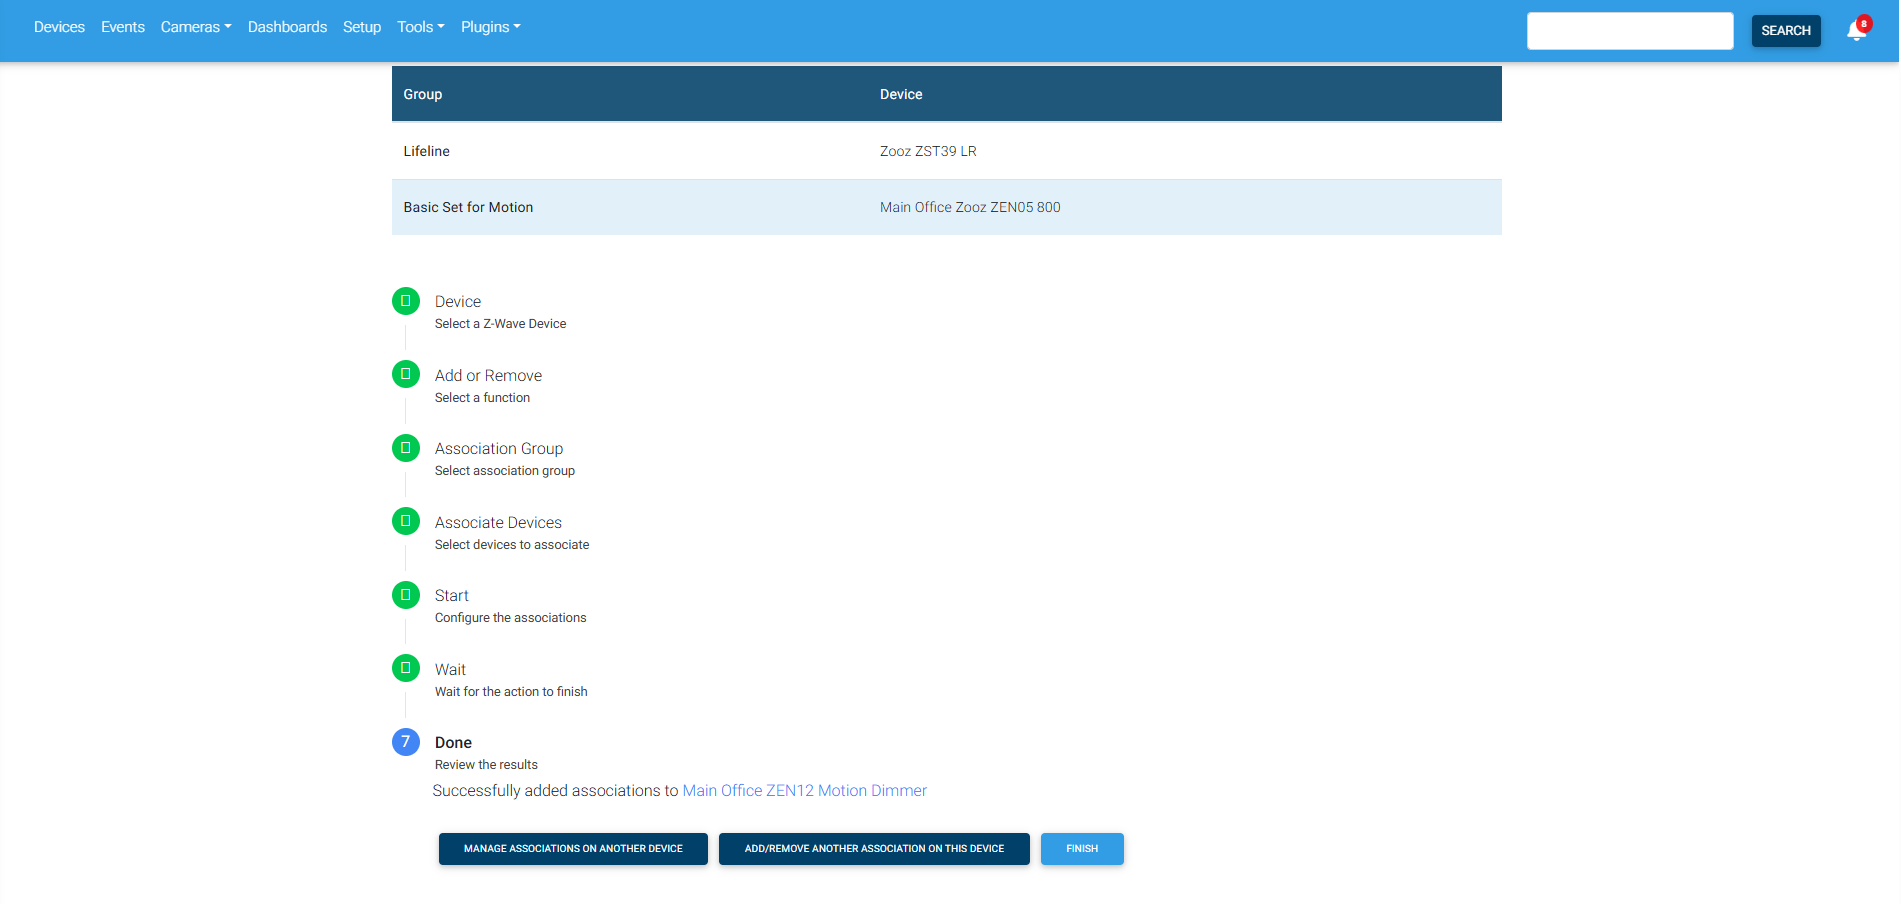Click 'Wait for the action to finish' text

click(x=511, y=692)
